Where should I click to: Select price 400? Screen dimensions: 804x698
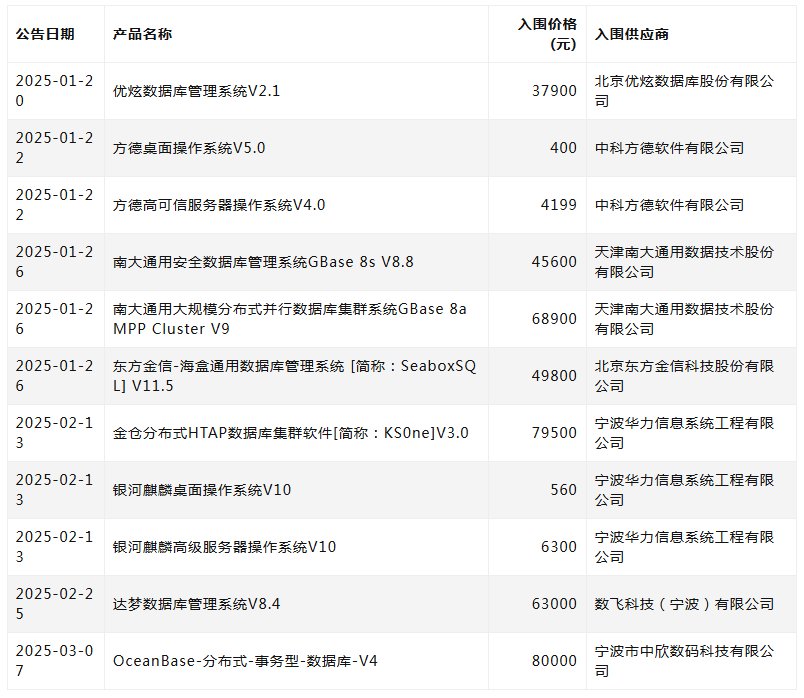click(x=564, y=148)
